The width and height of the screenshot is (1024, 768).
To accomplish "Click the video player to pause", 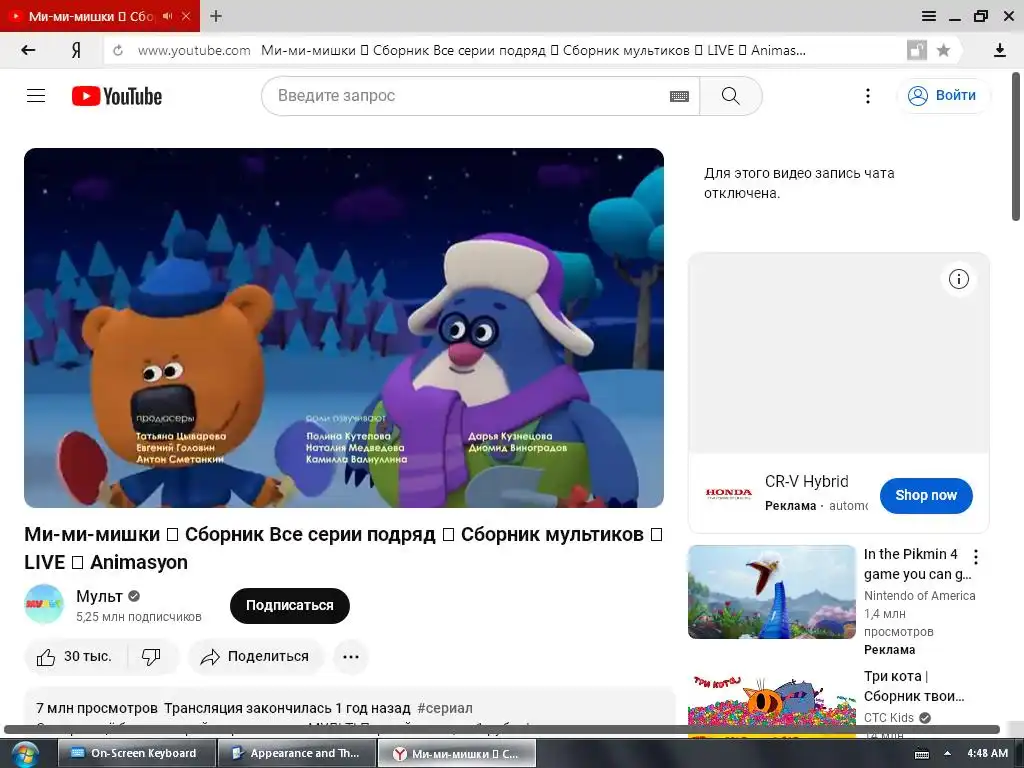I will [344, 328].
